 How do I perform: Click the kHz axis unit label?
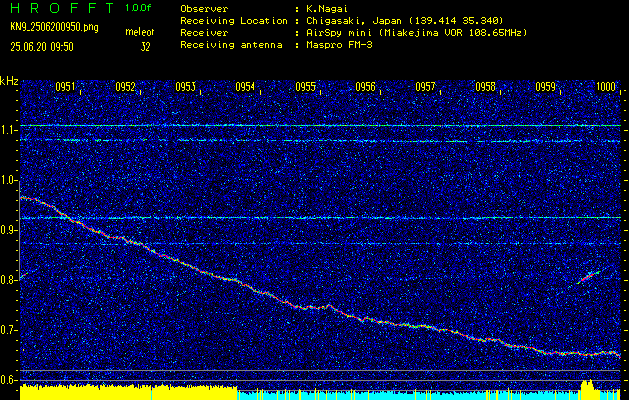pos(10,81)
